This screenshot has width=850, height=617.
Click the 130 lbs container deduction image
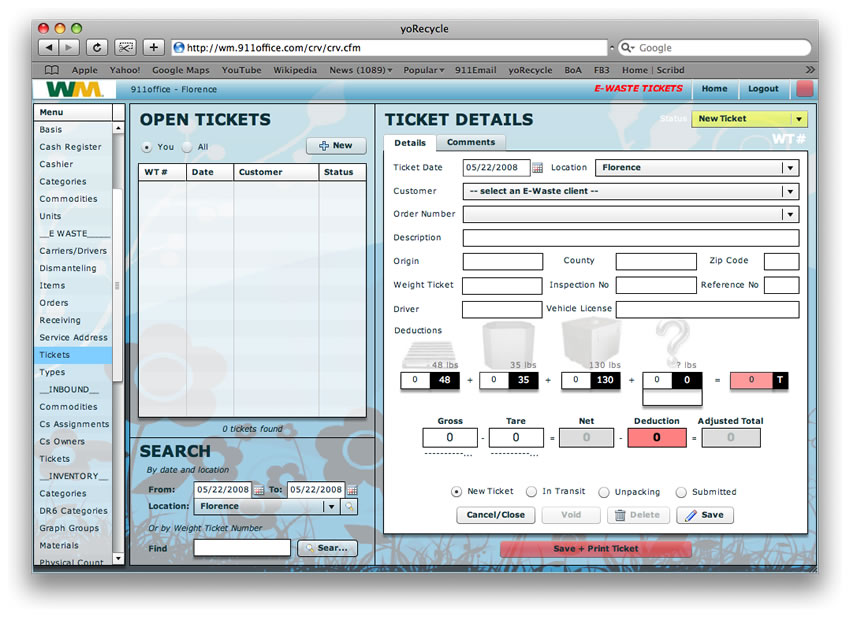[591, 343]
